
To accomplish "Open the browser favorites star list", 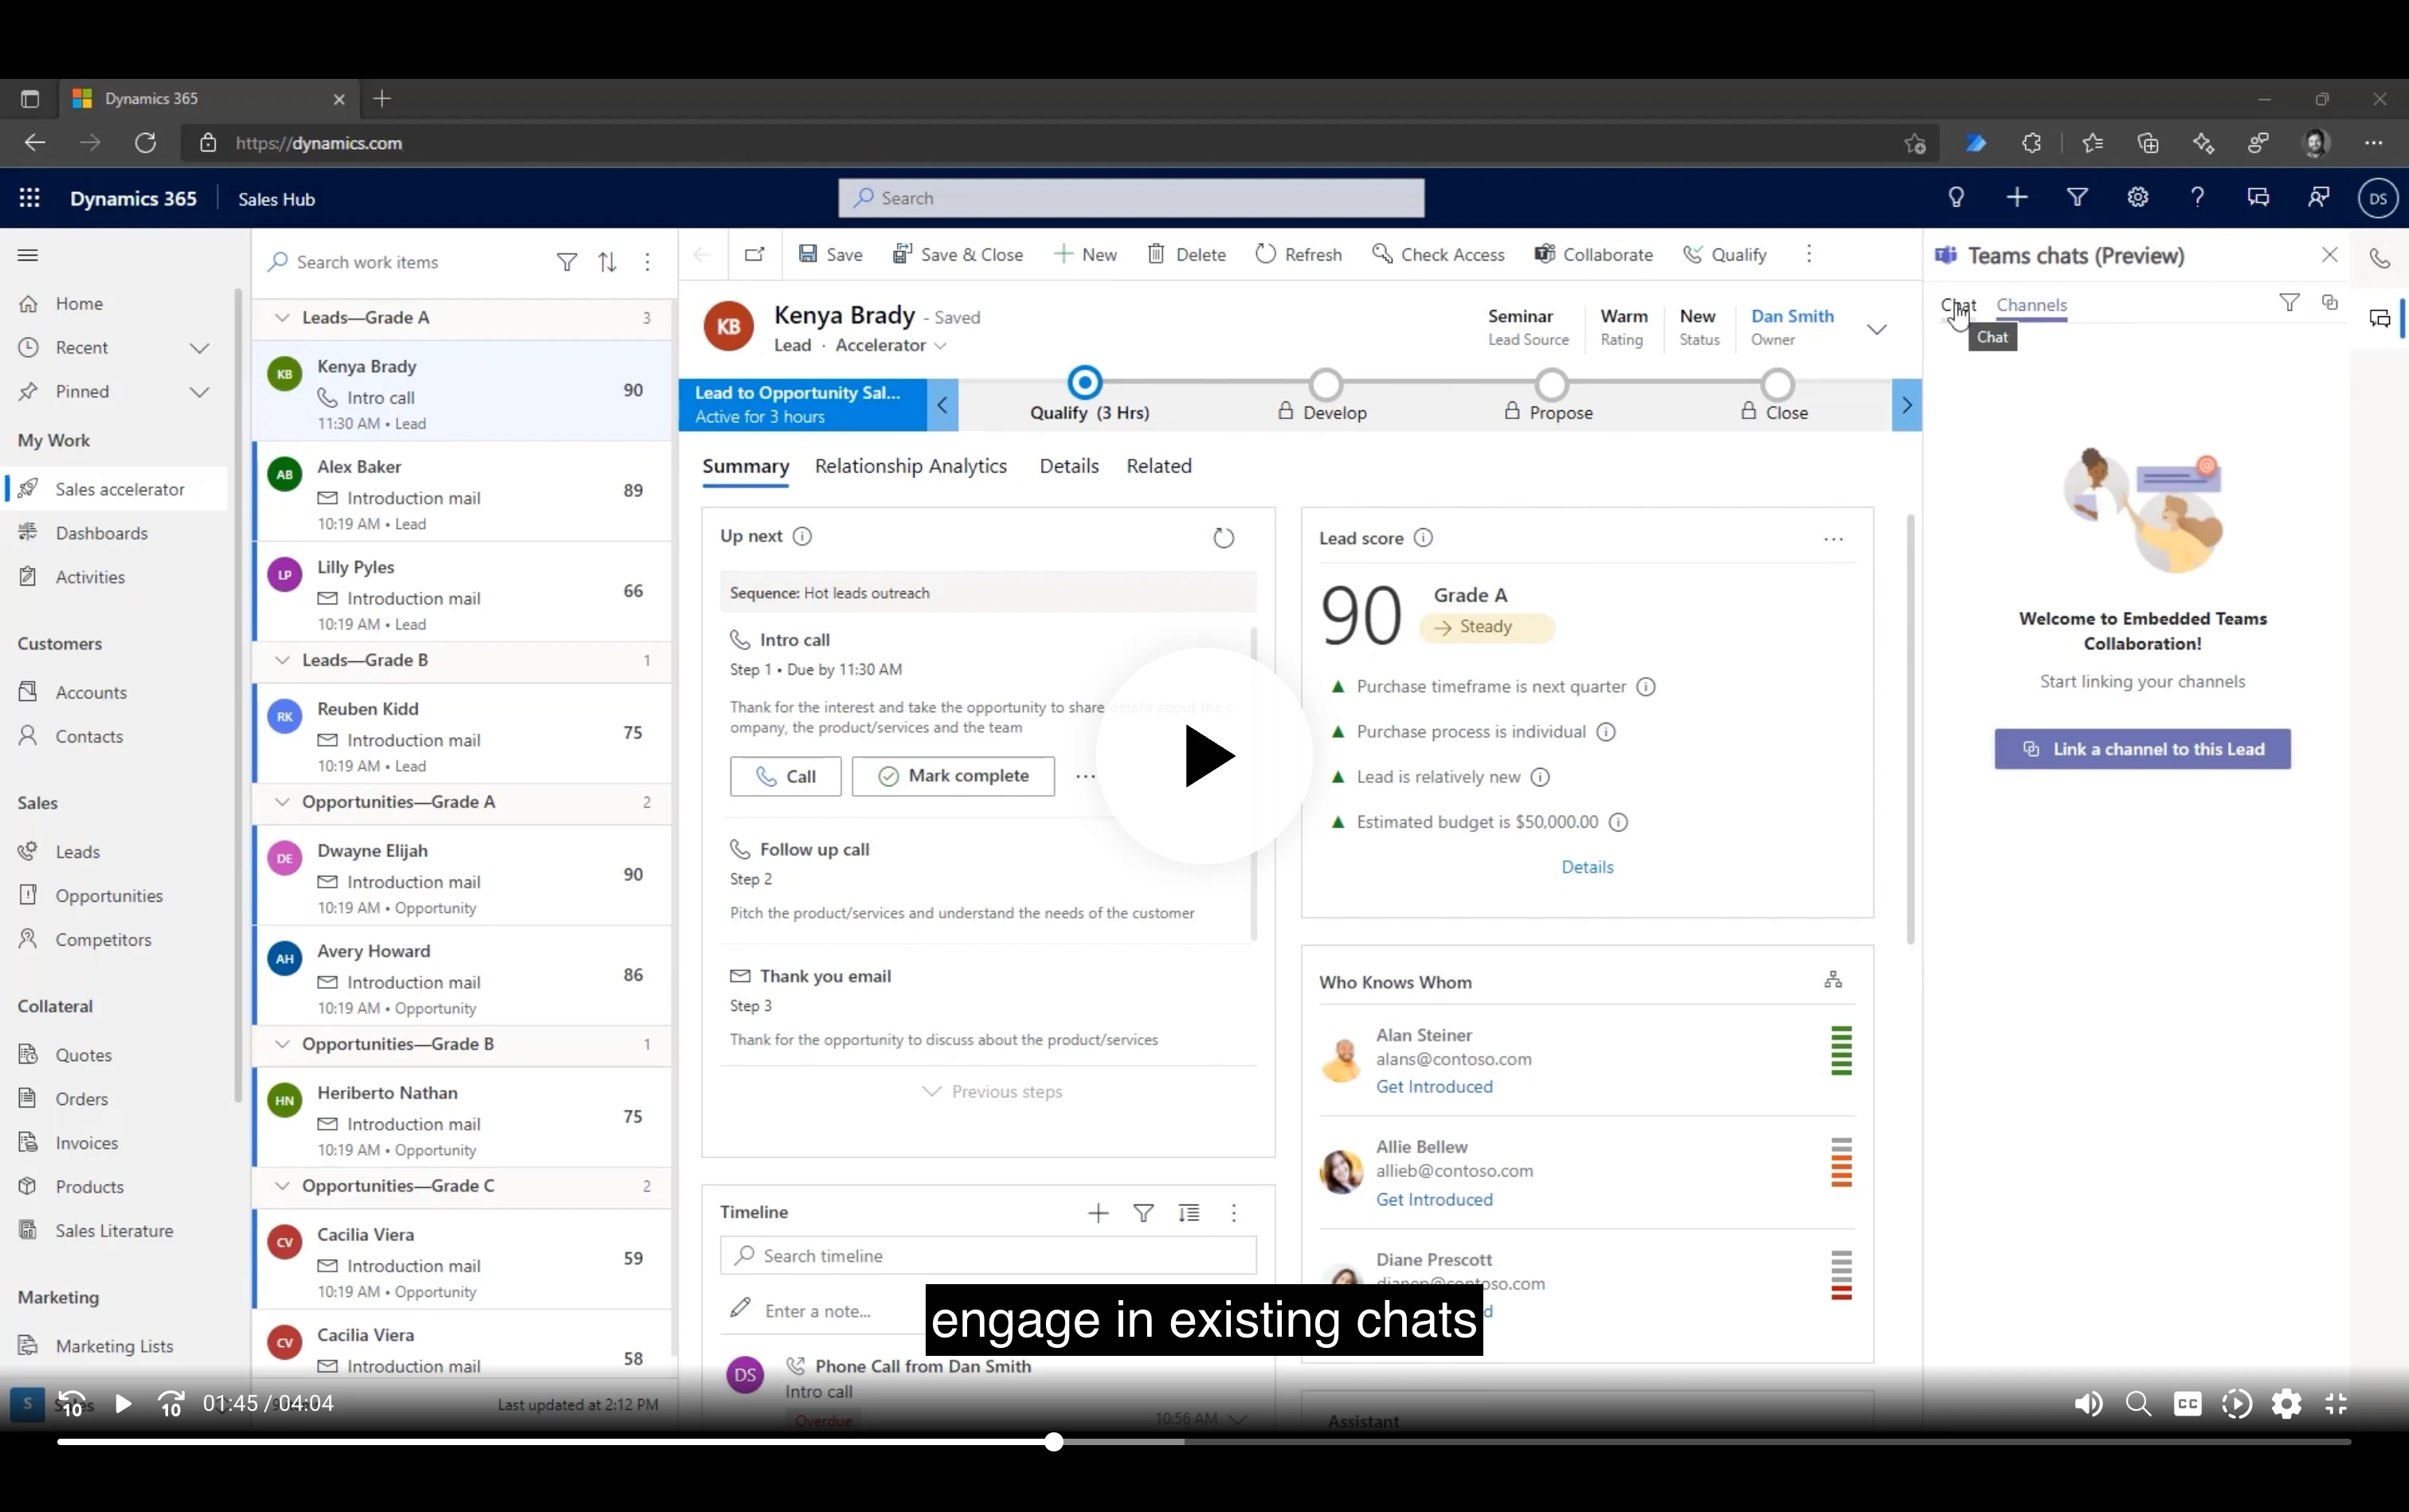I will [x=2092, y=143].
